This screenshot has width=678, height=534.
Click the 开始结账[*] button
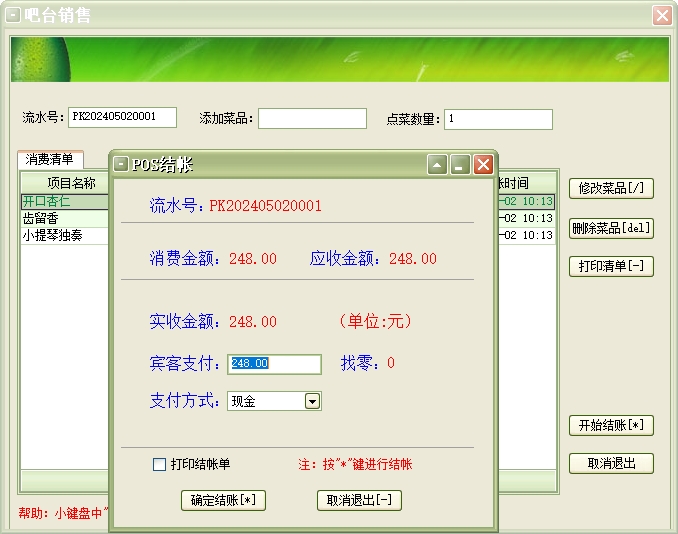[611, 425]
